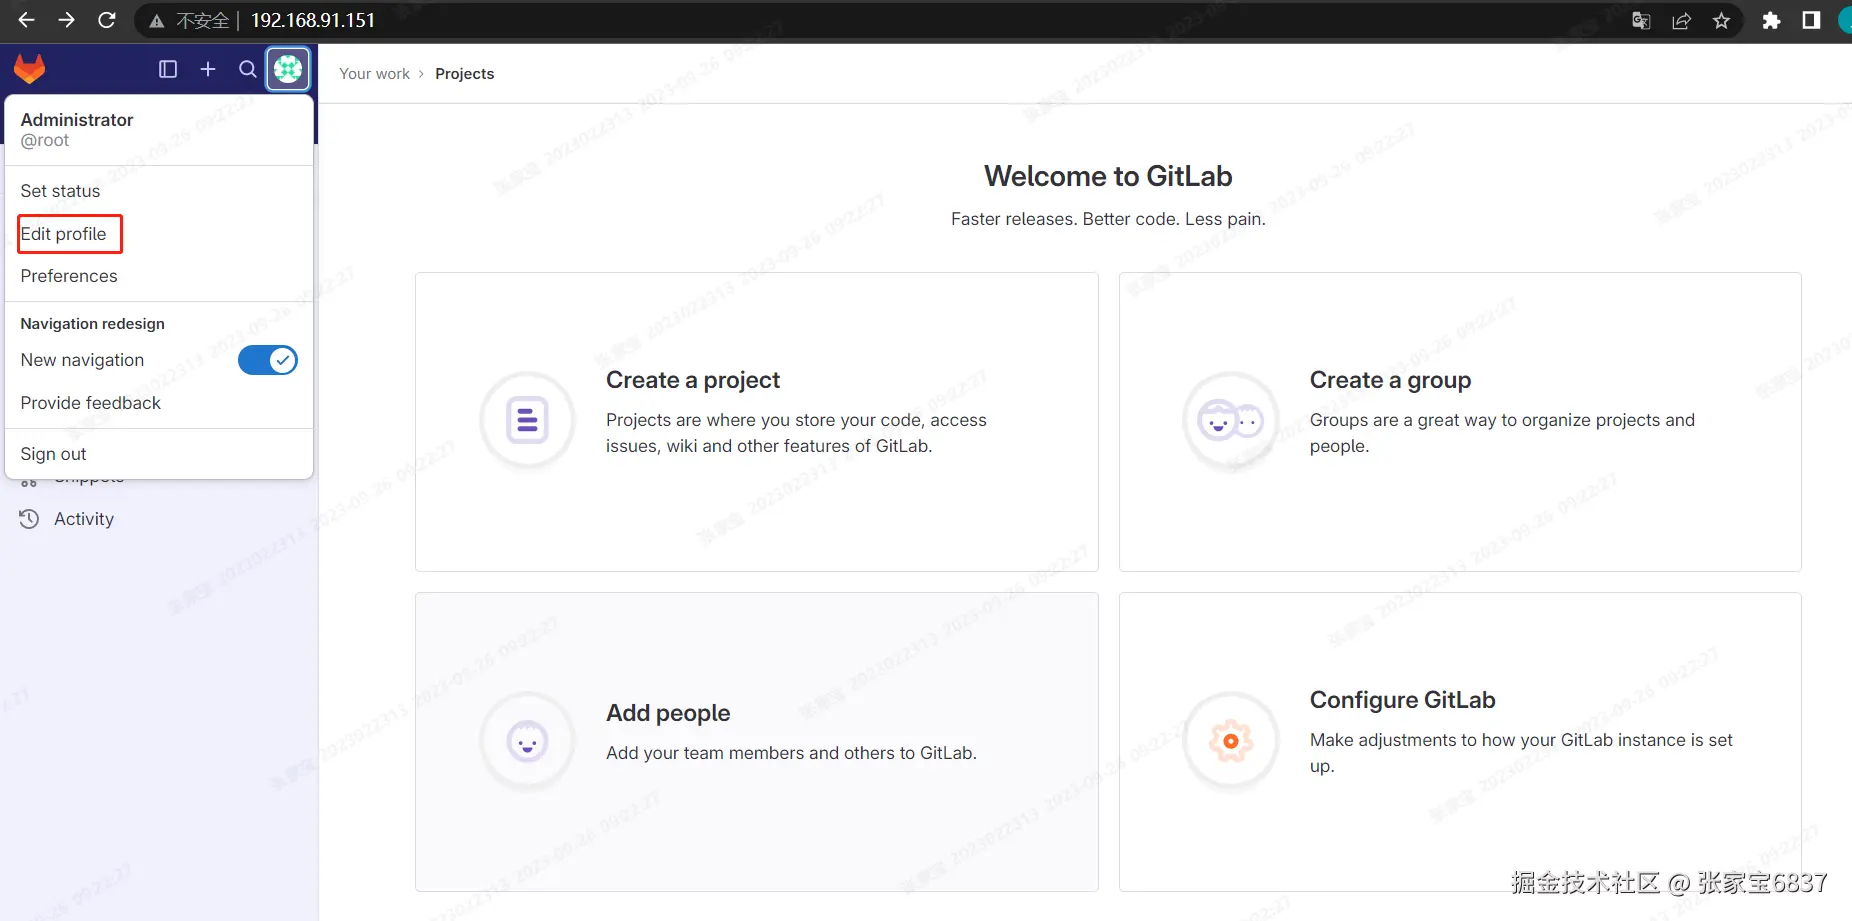Viewport: 1852px width, 921px height.
Task: Click the Projects breadcrumb
Action: pos(464,74)
